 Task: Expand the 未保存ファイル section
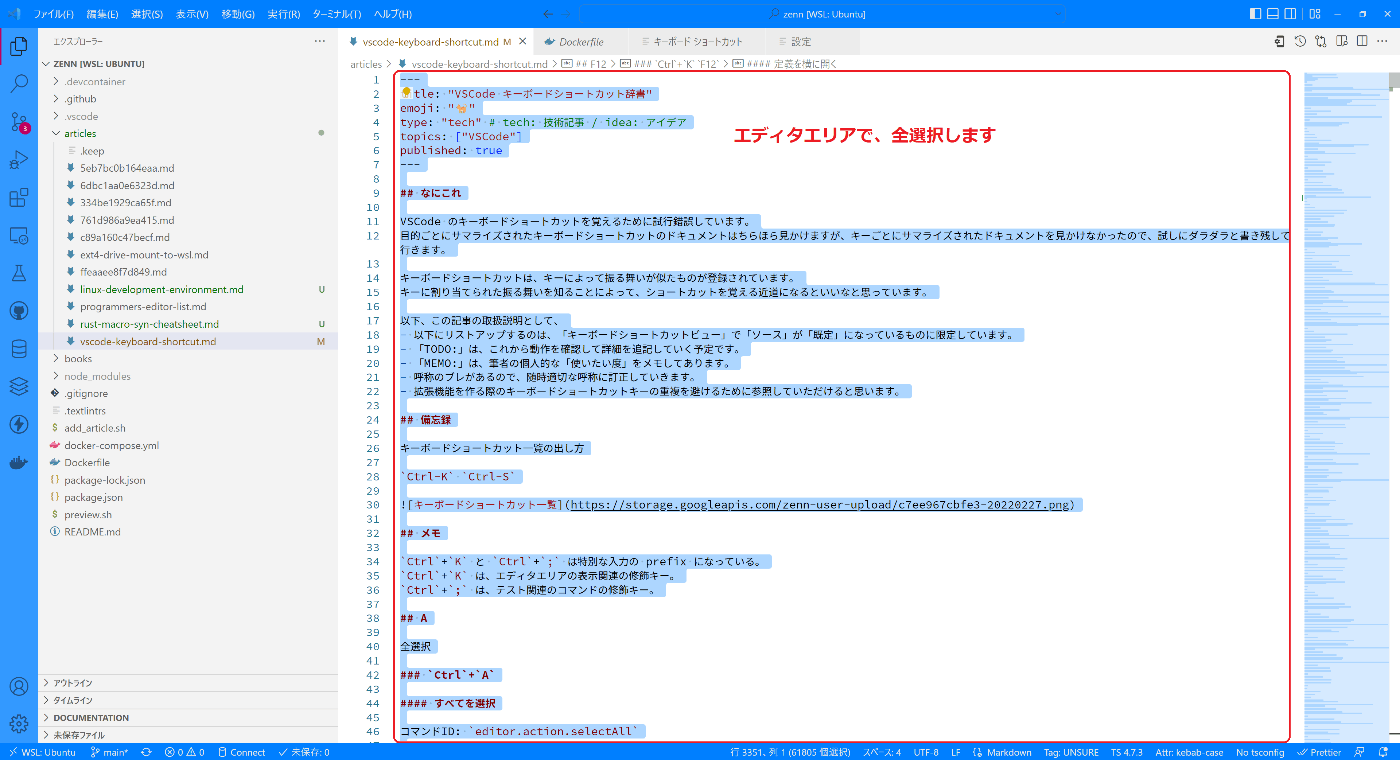[188, 735]
